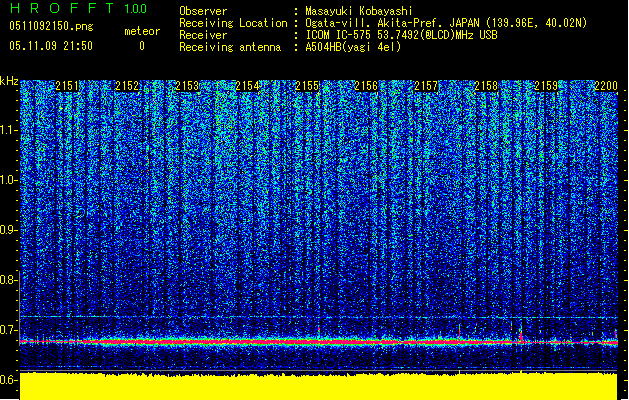Click the 2200 time marker
Image resolution: width=629 pixels, height=400 pixels.
click(x=606, y=86)
